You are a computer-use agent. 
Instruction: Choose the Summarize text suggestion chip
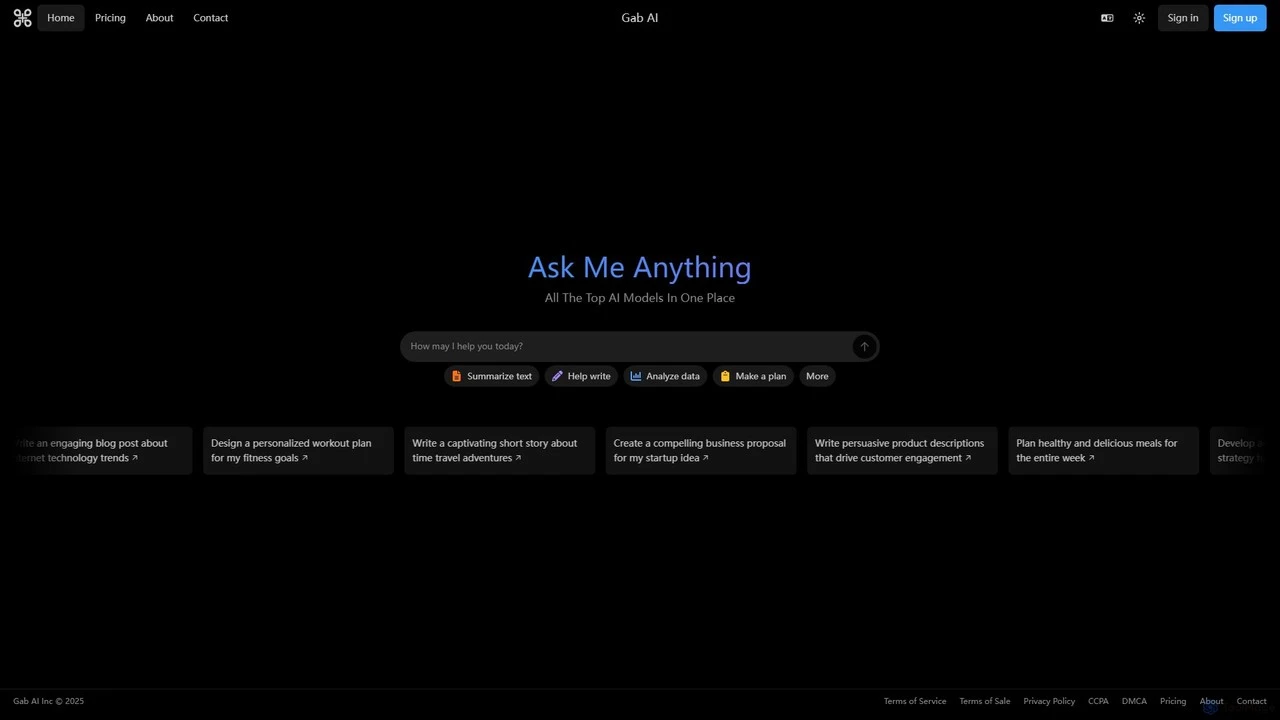tap(491, 376)
